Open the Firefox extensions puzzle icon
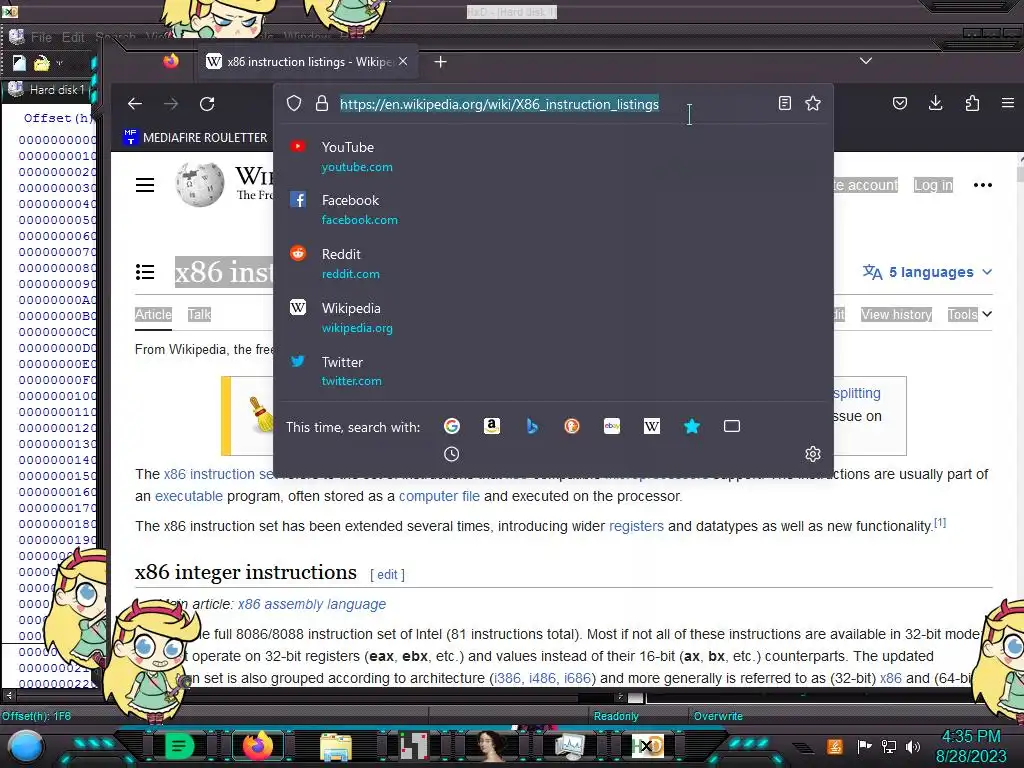Screen dimensions: 1024x768 tap(972, 103)
